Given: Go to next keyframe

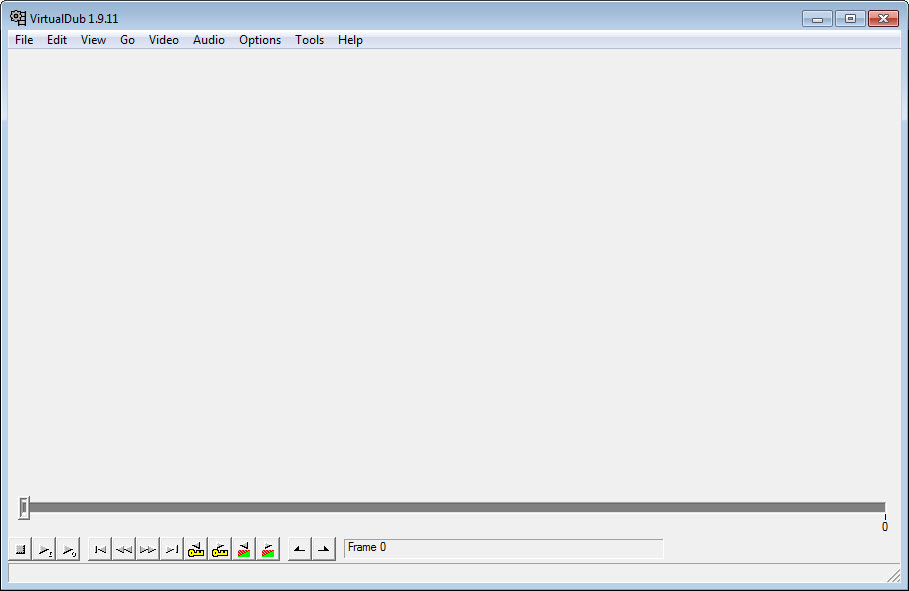Looking at the screenshot, I should coord(220,549).
